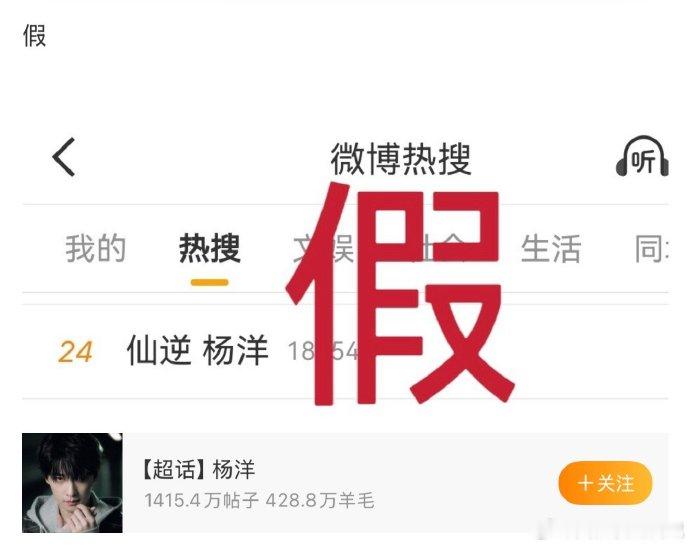Tap the orange rank number 24
This screenshot has height=546, width=690.
[x=75, y=352]
